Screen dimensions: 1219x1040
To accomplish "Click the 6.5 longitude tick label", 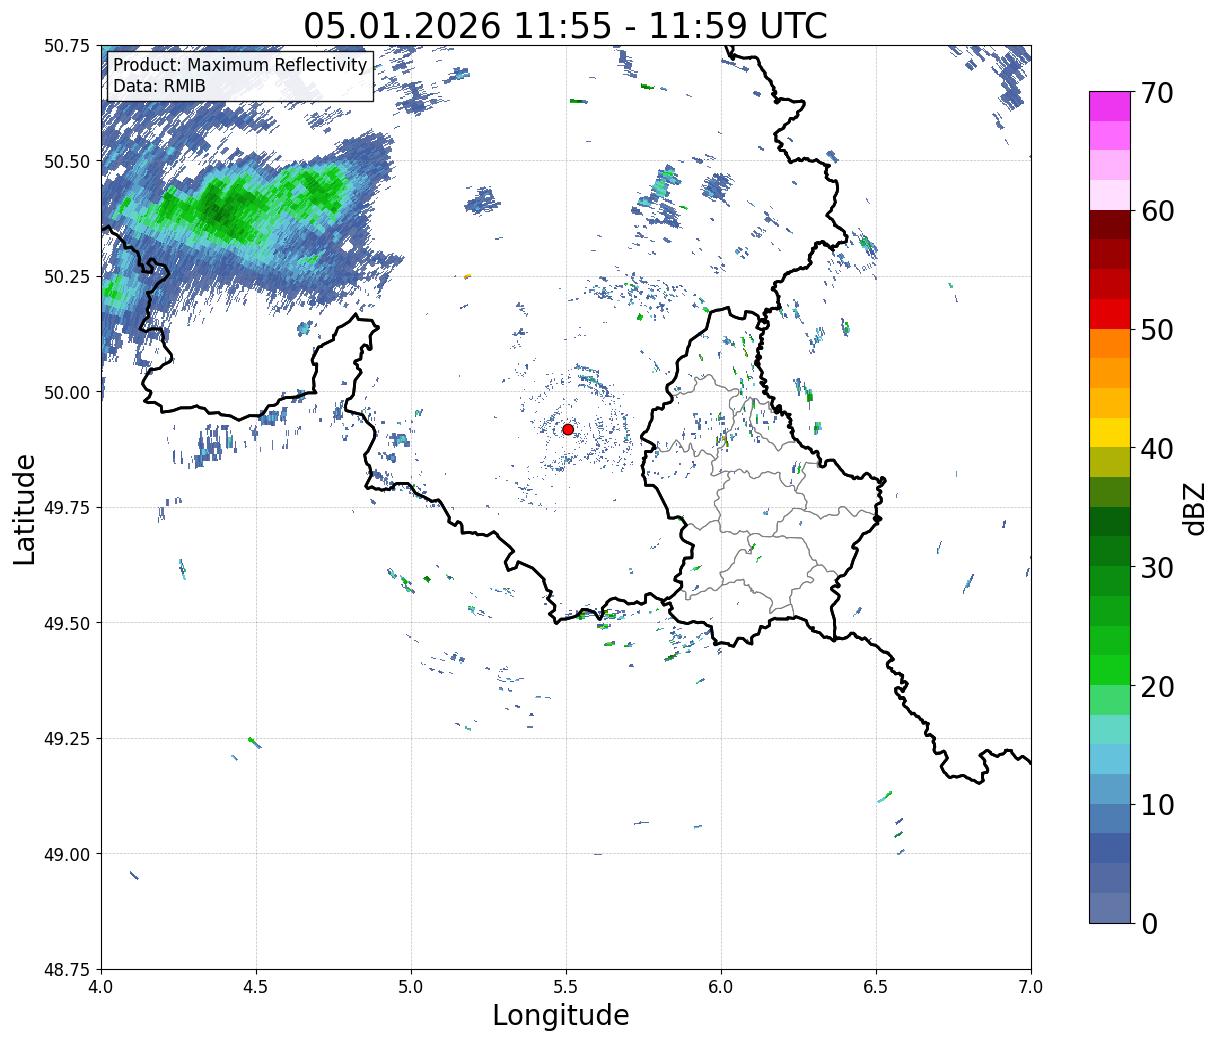I will pyautogui.click(x=876, y=987).
